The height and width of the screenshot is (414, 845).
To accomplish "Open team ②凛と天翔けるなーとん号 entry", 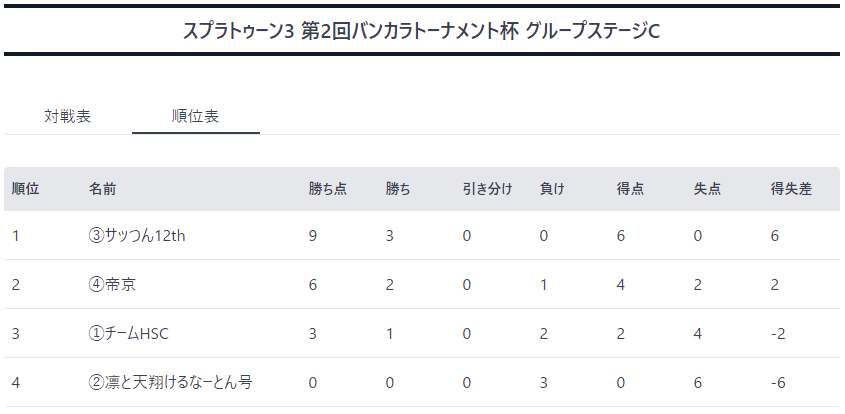I will (170, 382).
